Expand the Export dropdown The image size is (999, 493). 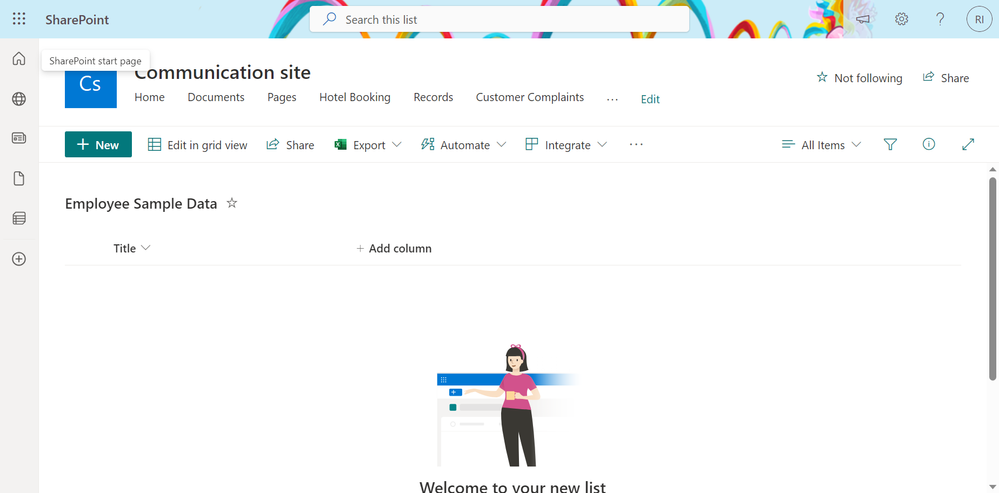click(368, 145)
